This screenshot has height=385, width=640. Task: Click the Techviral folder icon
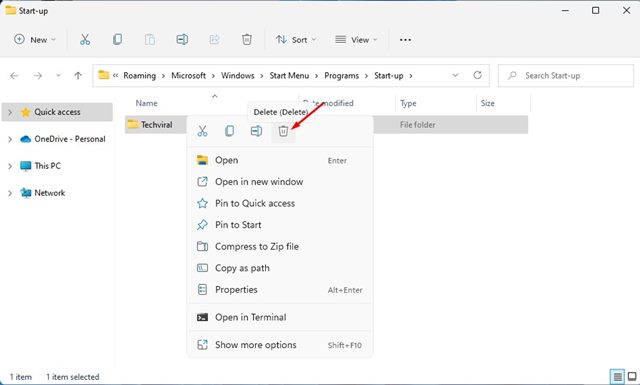133,124
